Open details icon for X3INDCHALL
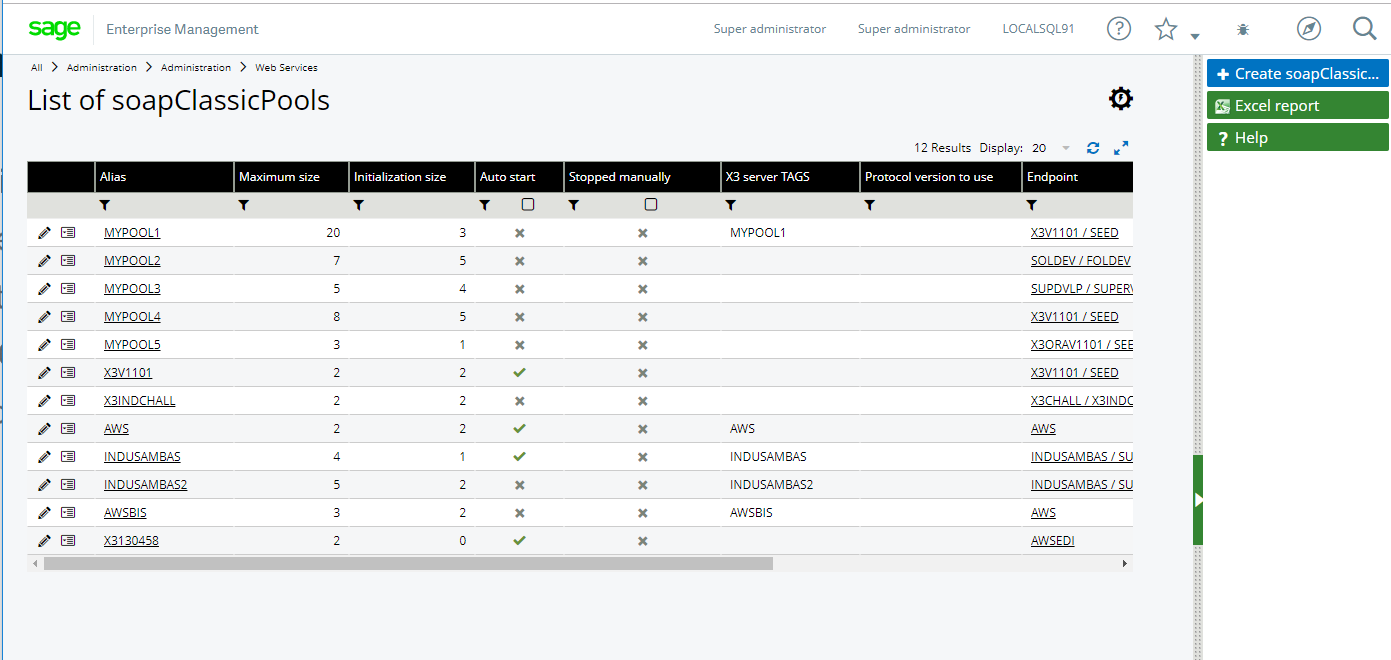This screenshot has height=660, width=1391. (x=68, y=400)
